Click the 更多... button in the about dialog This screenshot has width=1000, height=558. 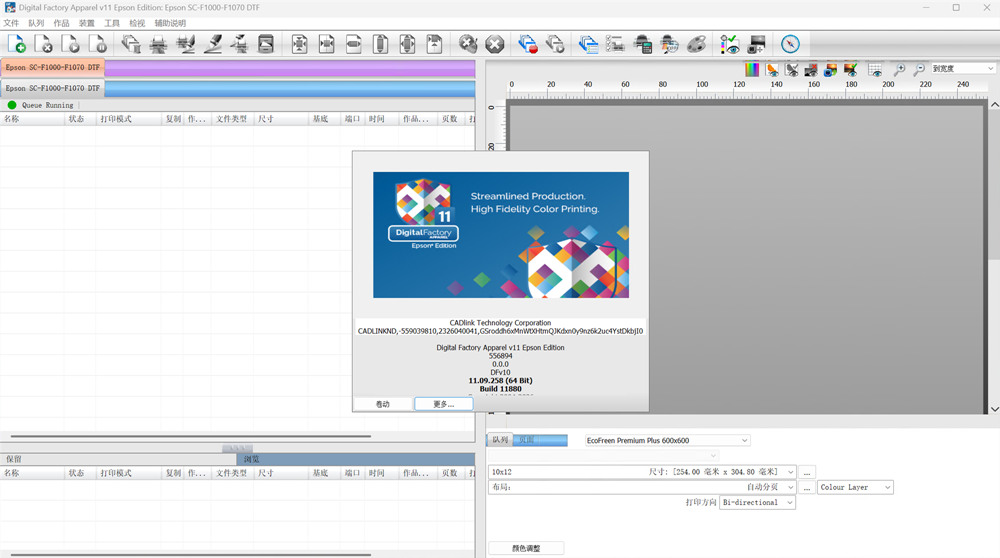click(x=444, y=404)
